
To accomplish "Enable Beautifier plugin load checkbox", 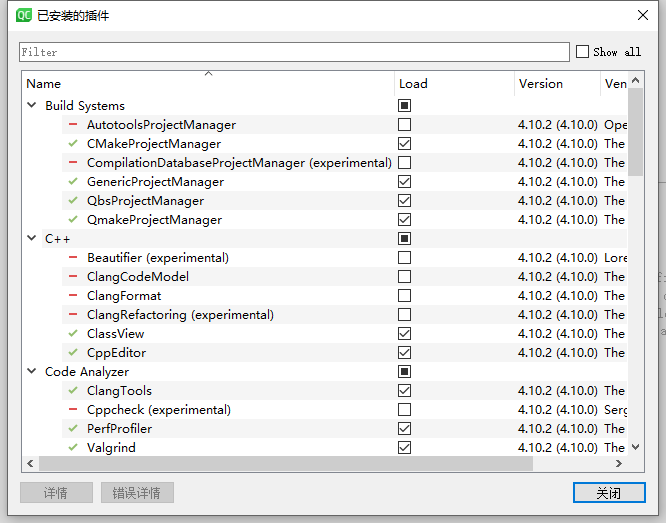I will (404, 257).
